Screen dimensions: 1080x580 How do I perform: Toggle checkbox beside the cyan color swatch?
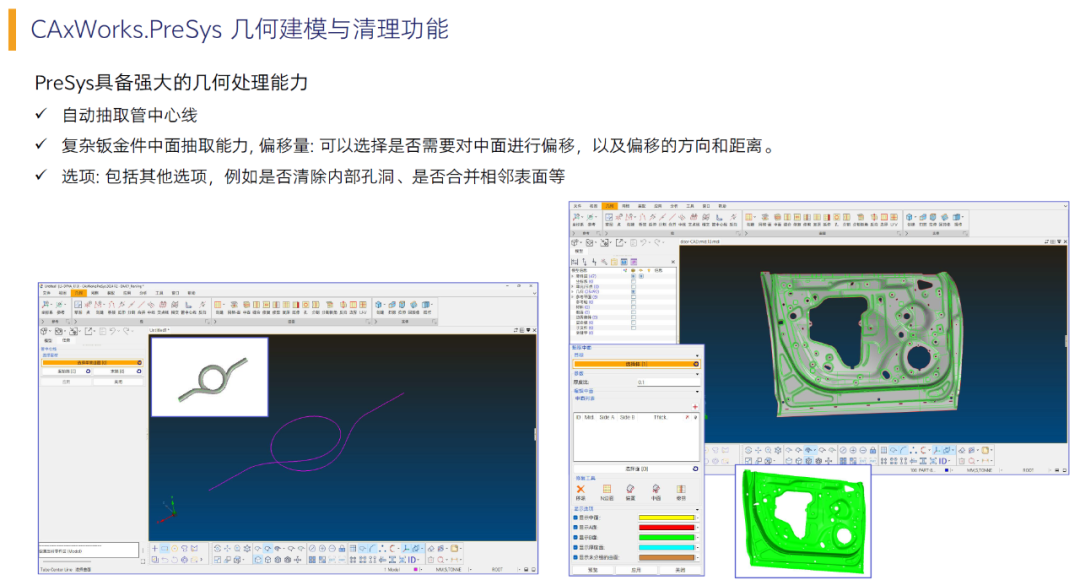(575, 548)
